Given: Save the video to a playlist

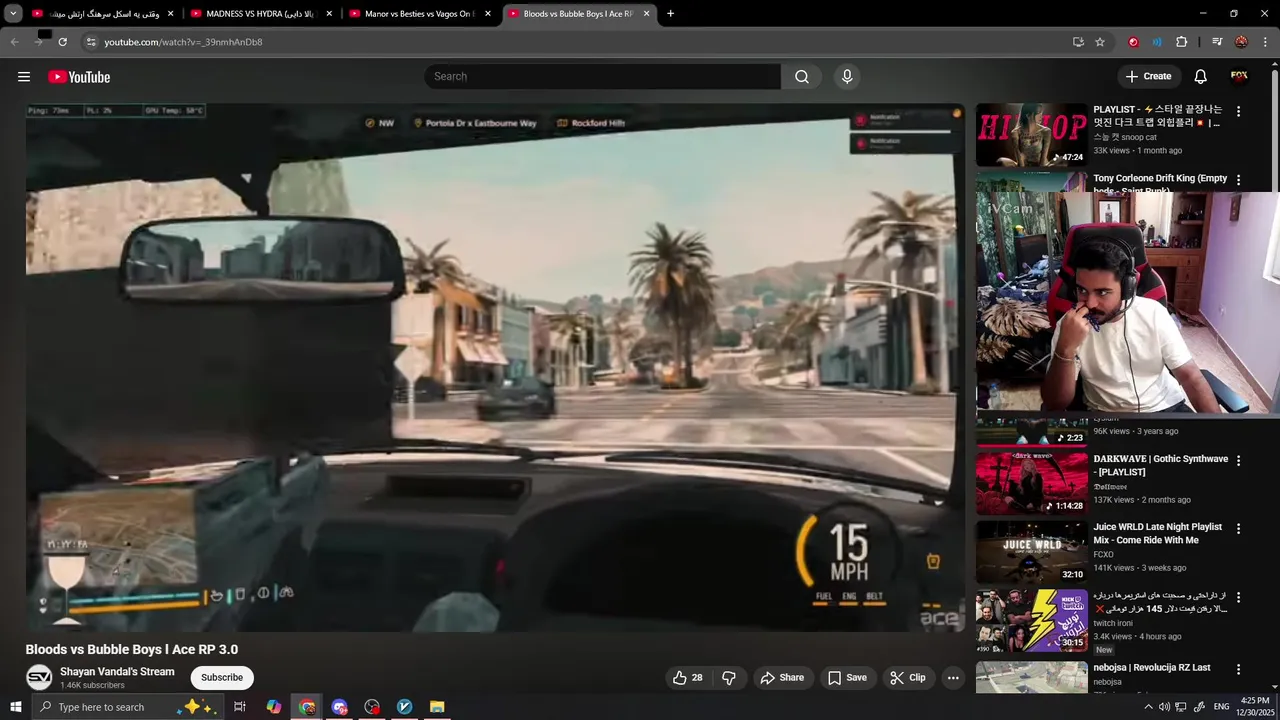Looking at the screenshot, I should [x=846, y=678].
